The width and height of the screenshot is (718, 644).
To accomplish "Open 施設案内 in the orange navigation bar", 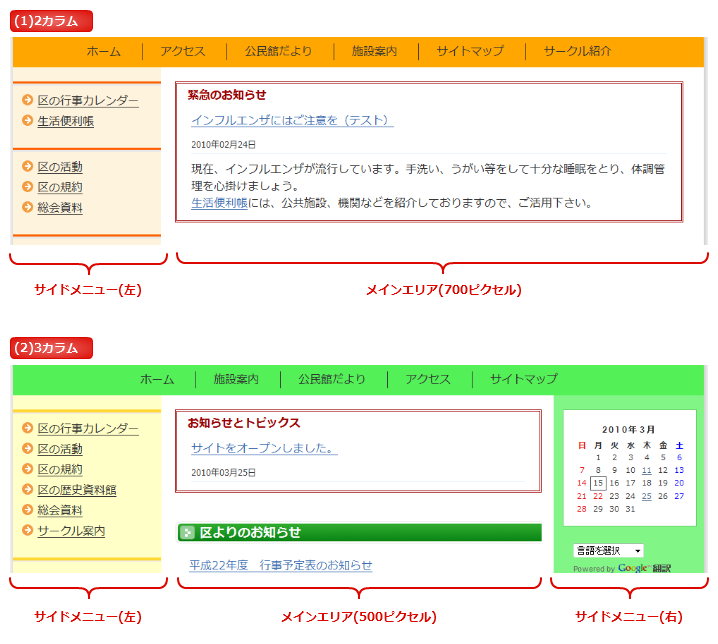I will coord(374,51).
